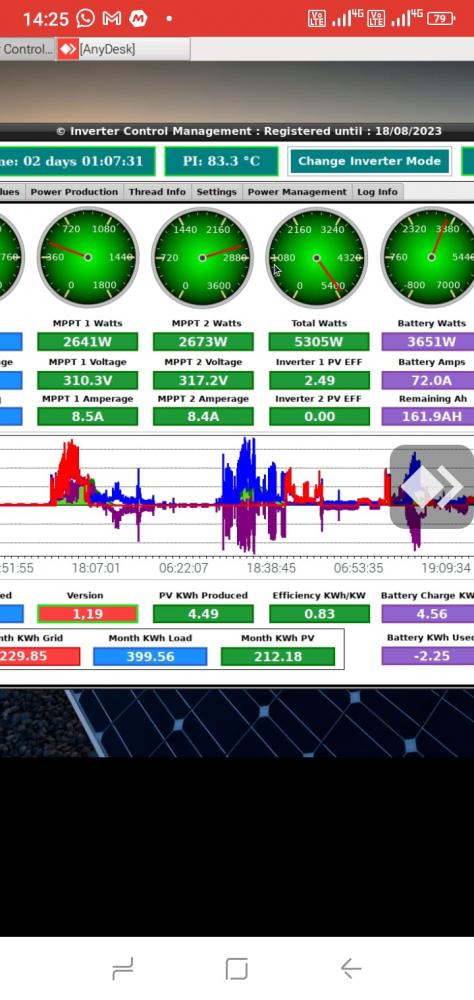Image resolution: width=474 pixels, height=1000 pixels.
Task: Tap the AnyDesk logo in tab title
Action: (68, 49)
